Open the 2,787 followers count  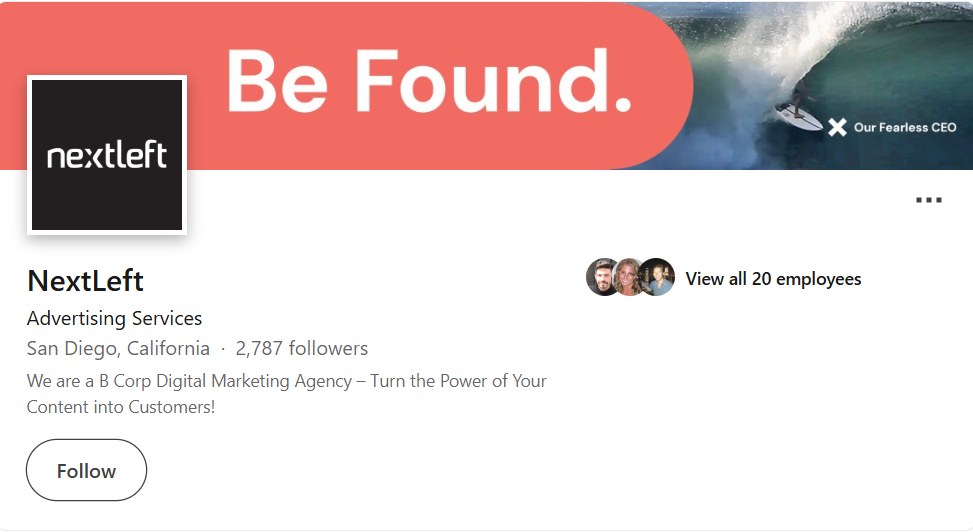tap(301, 349)
